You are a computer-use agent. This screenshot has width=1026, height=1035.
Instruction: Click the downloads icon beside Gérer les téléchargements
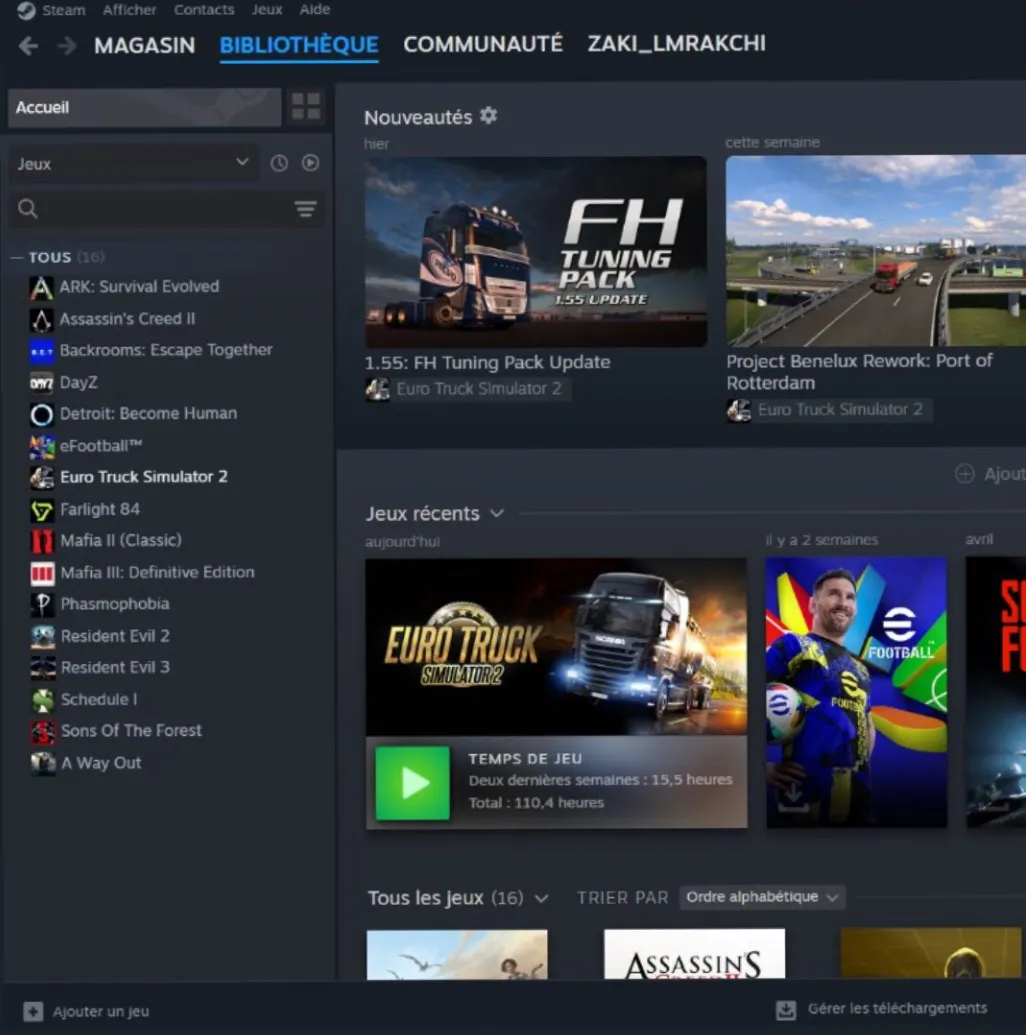(786, 1009)
